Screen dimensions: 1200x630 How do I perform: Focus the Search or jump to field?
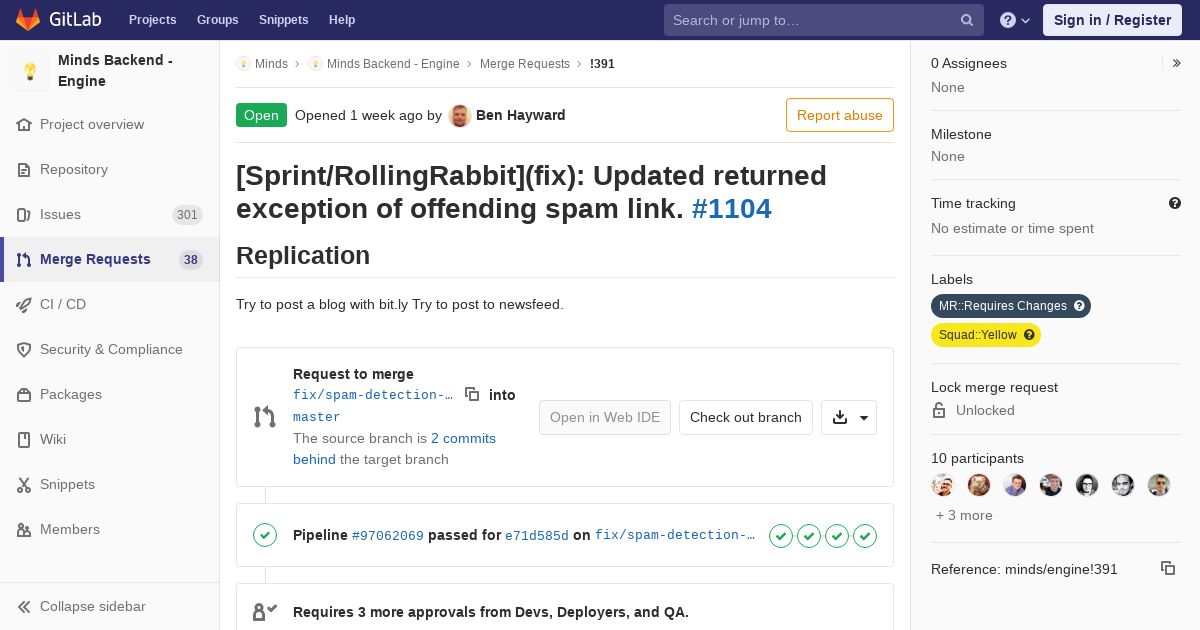tap(810, 20)
